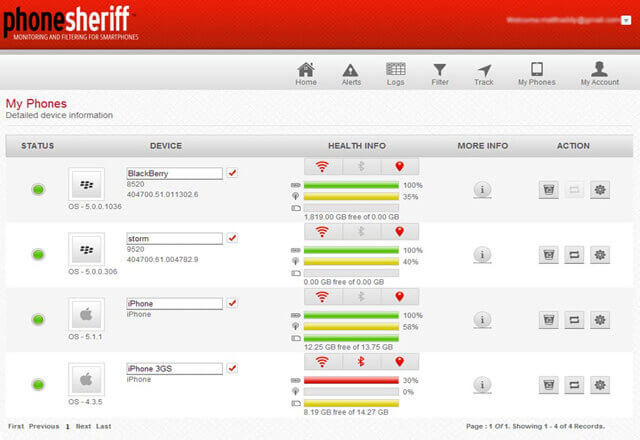Expand the welcome user dropdown arrow

click(x=625, y=19)
